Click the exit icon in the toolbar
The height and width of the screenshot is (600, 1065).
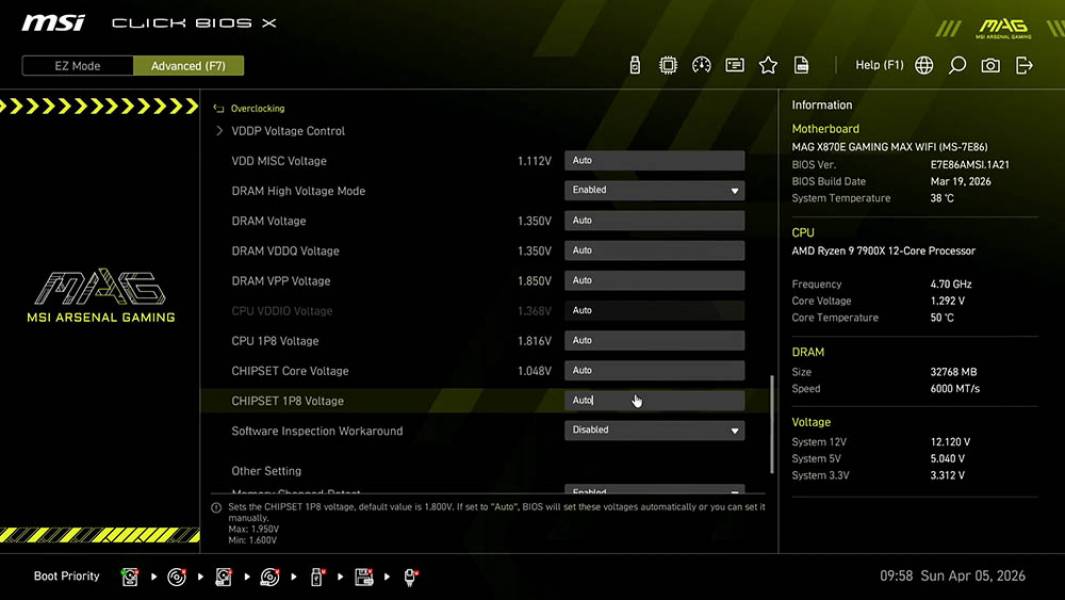(1023, 64)
